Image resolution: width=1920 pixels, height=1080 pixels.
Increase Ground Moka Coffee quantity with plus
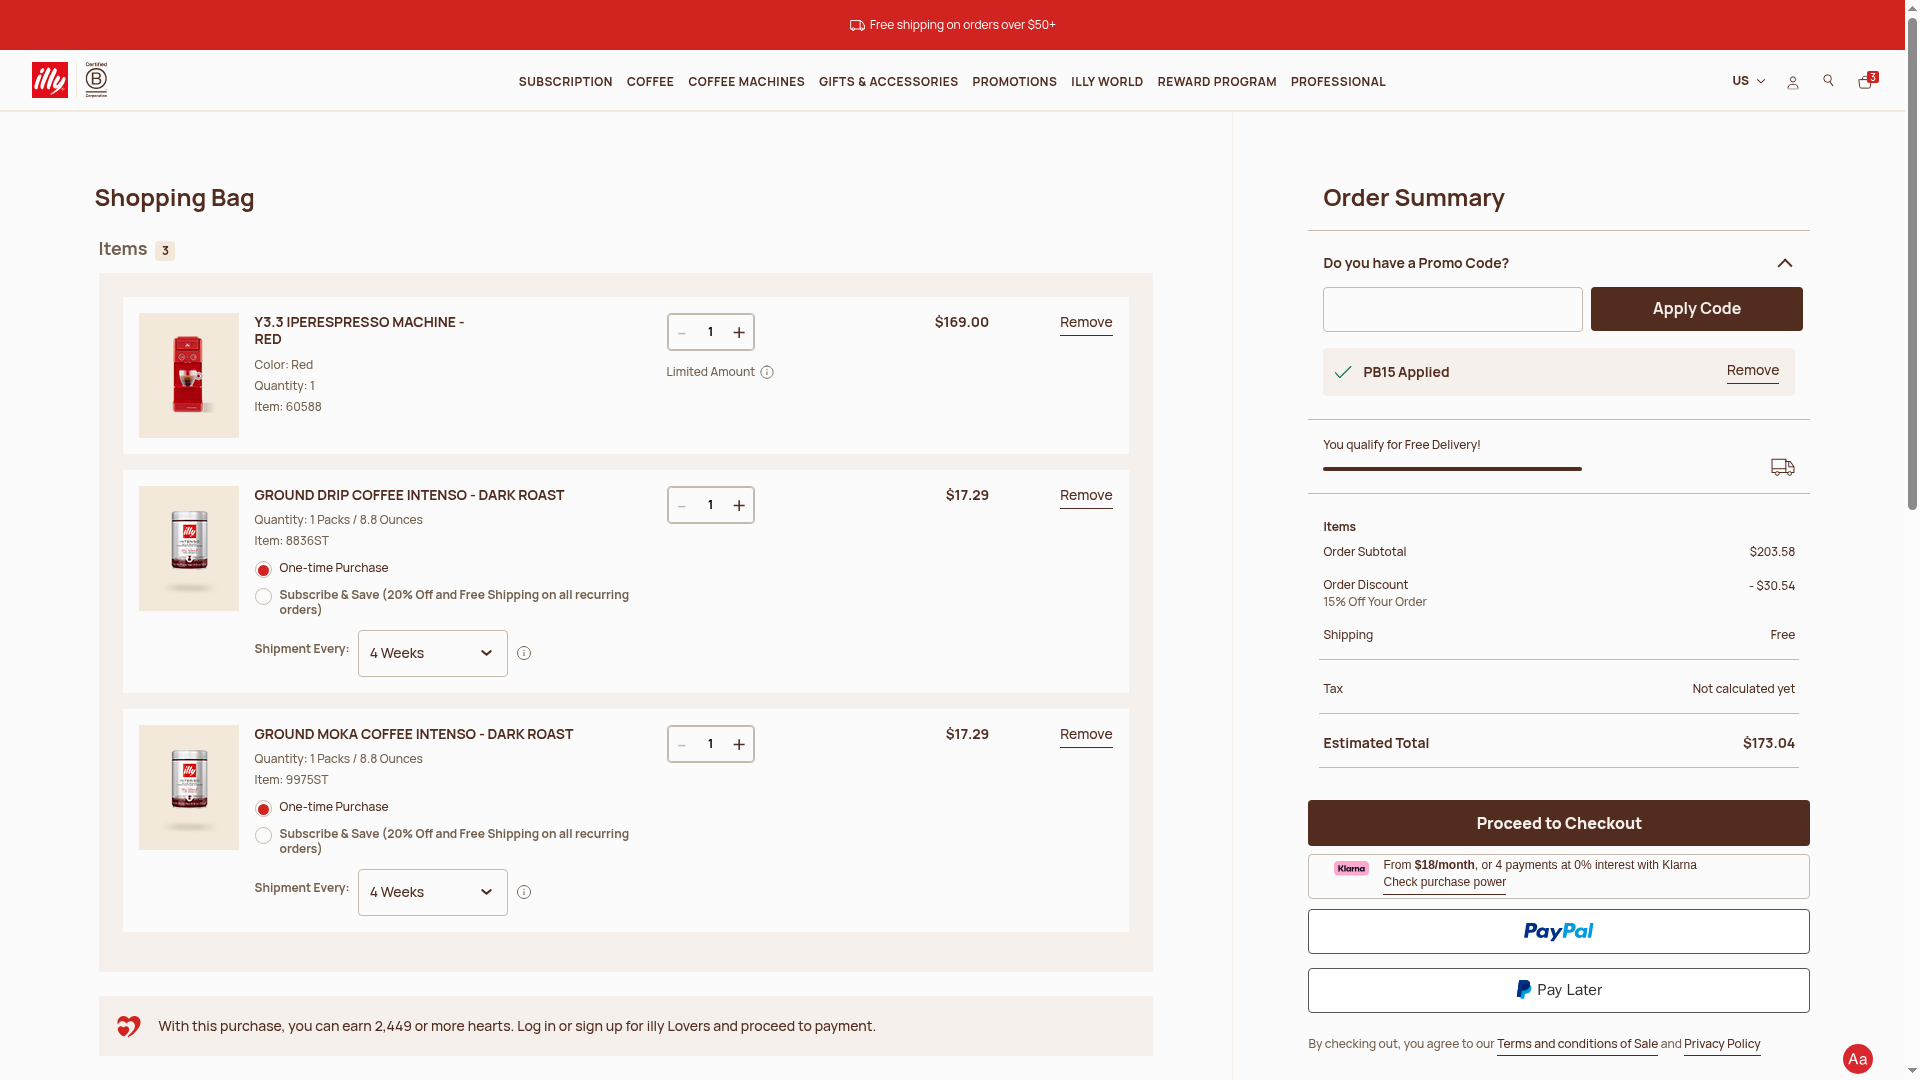coord(739,745)
